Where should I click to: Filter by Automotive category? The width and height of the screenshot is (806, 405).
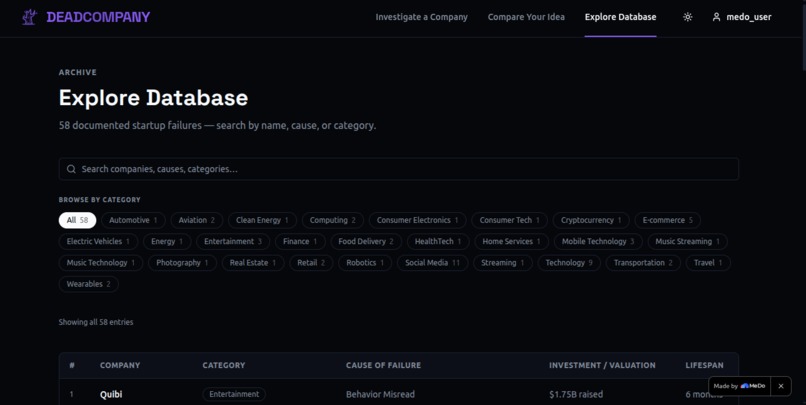[133, 220]
